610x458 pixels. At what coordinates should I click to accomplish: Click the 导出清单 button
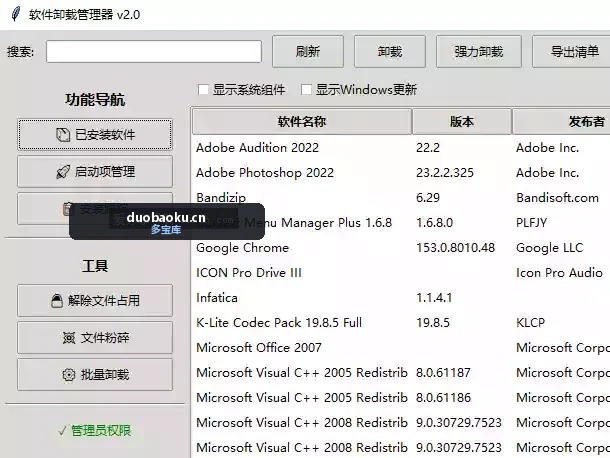click(571, 51)
